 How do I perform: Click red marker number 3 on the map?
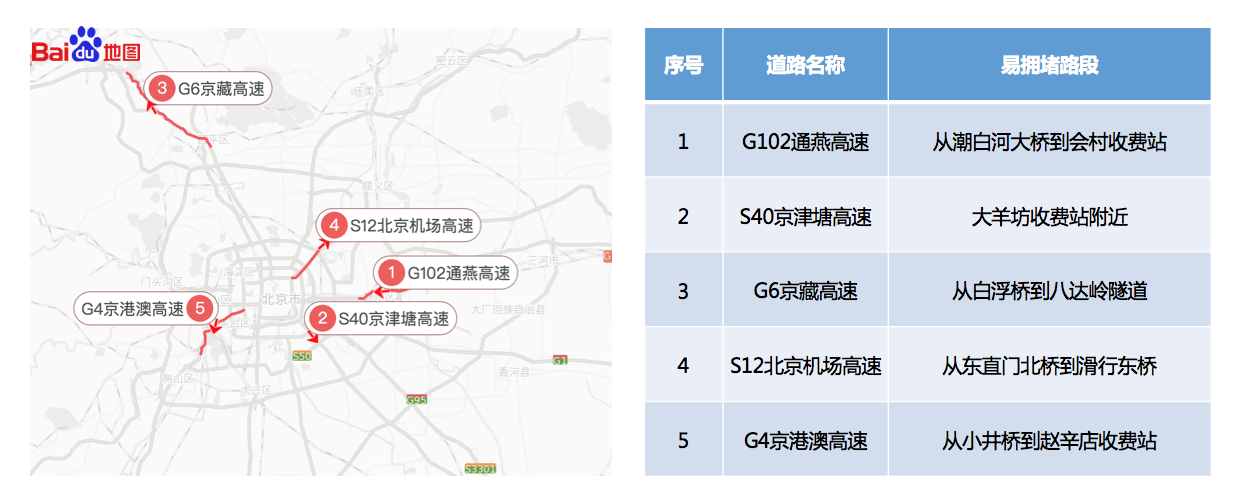[x=161, y=89]
